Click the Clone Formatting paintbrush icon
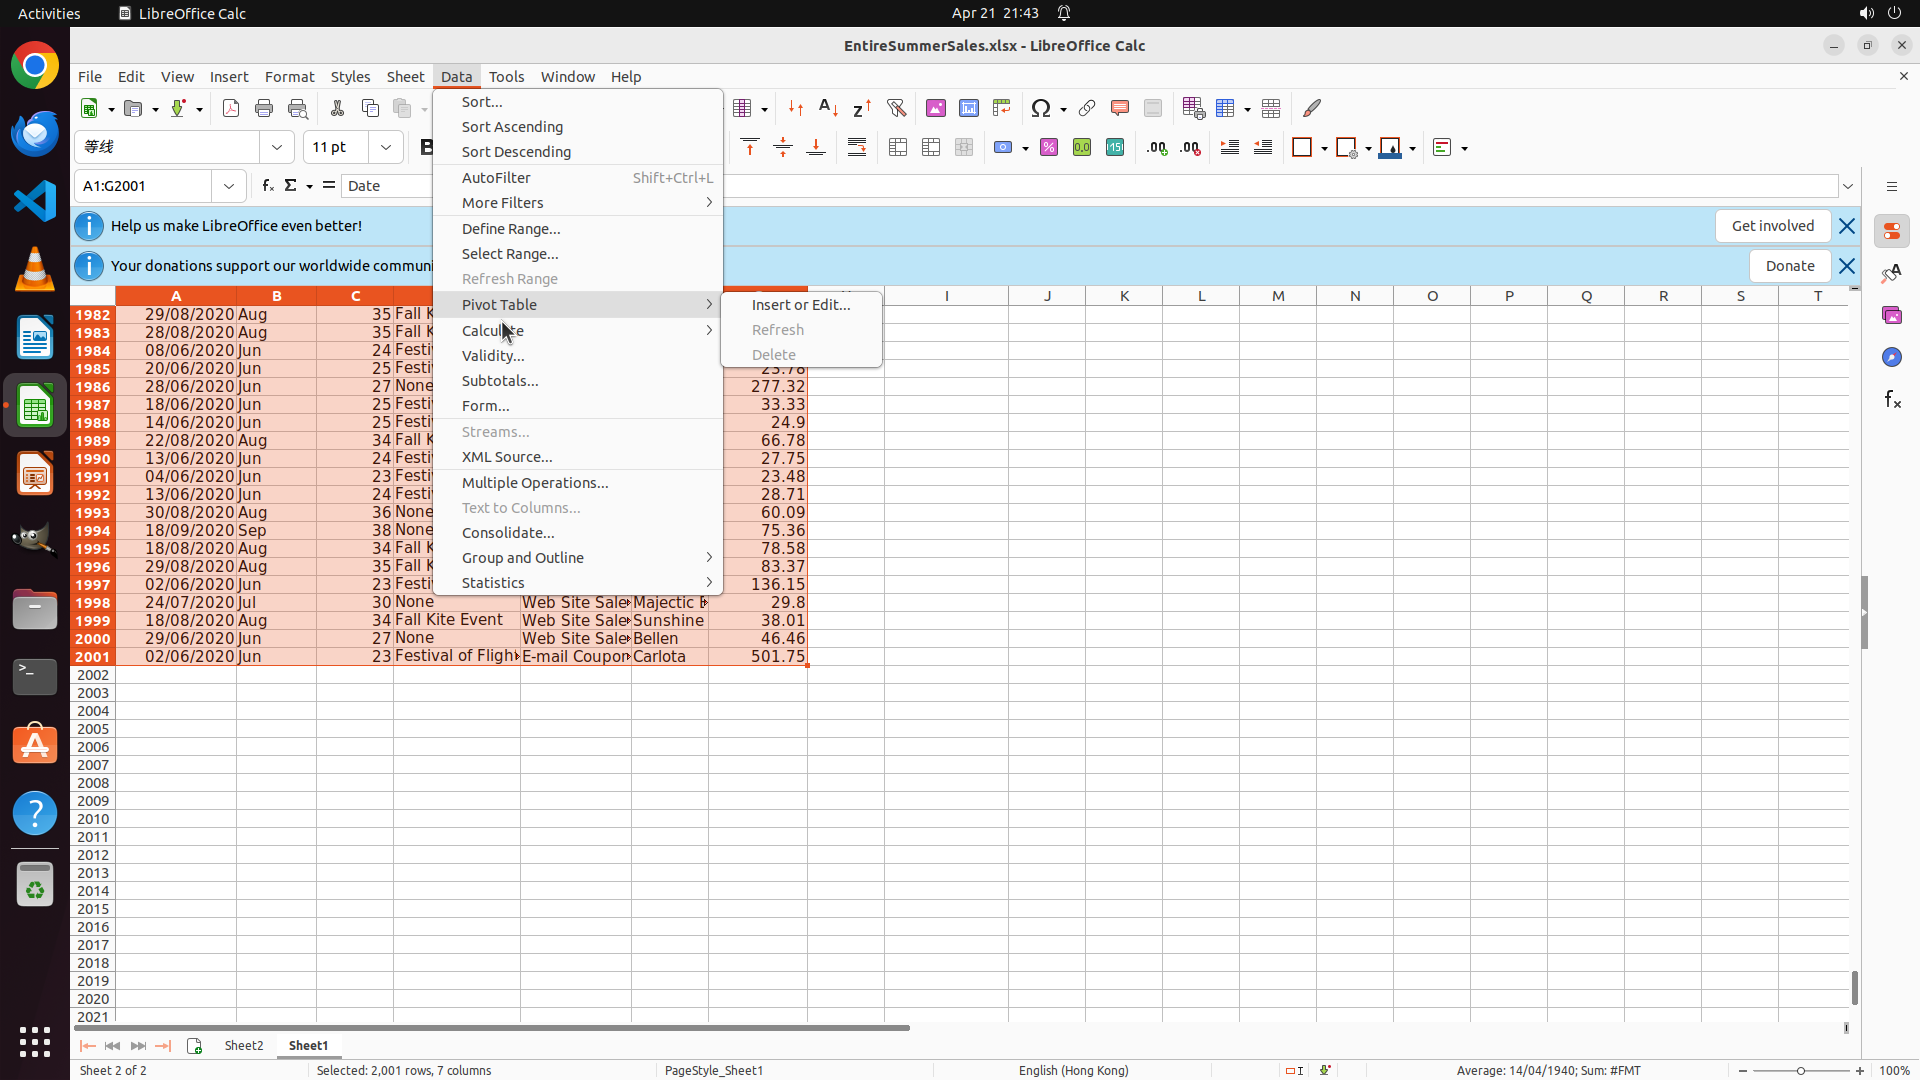Screen dimensions: 1920x1080 1312,108
